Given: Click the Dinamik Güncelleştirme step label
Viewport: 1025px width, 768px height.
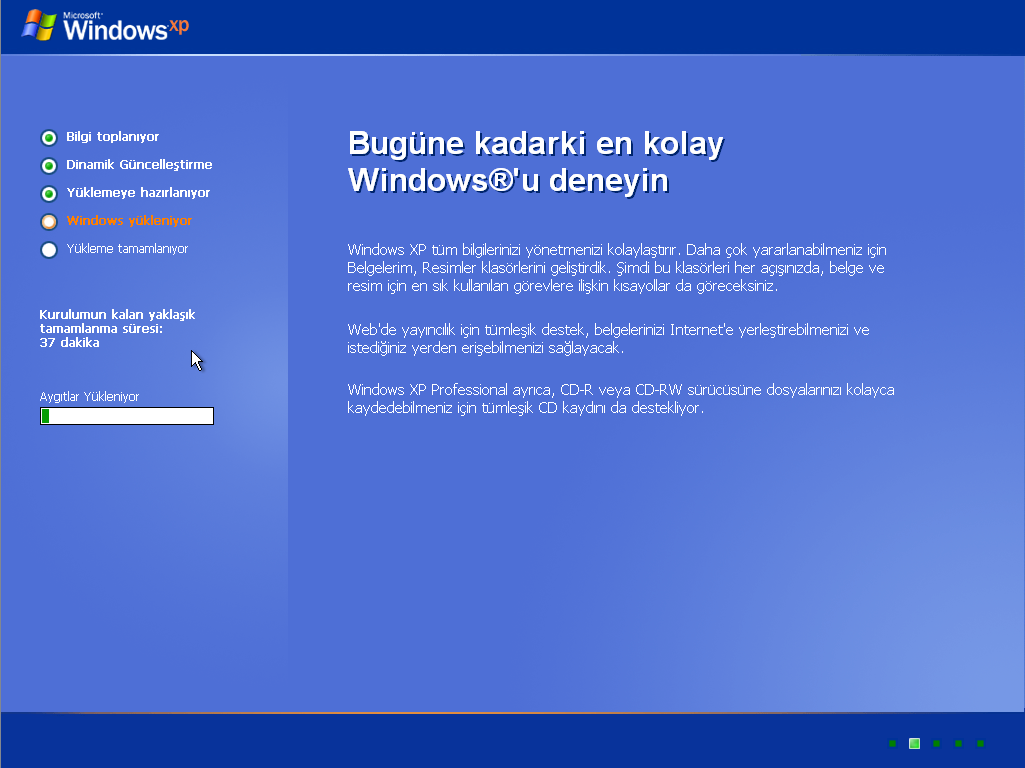Looking at the screenshot, I should click(x=139, y=165).
